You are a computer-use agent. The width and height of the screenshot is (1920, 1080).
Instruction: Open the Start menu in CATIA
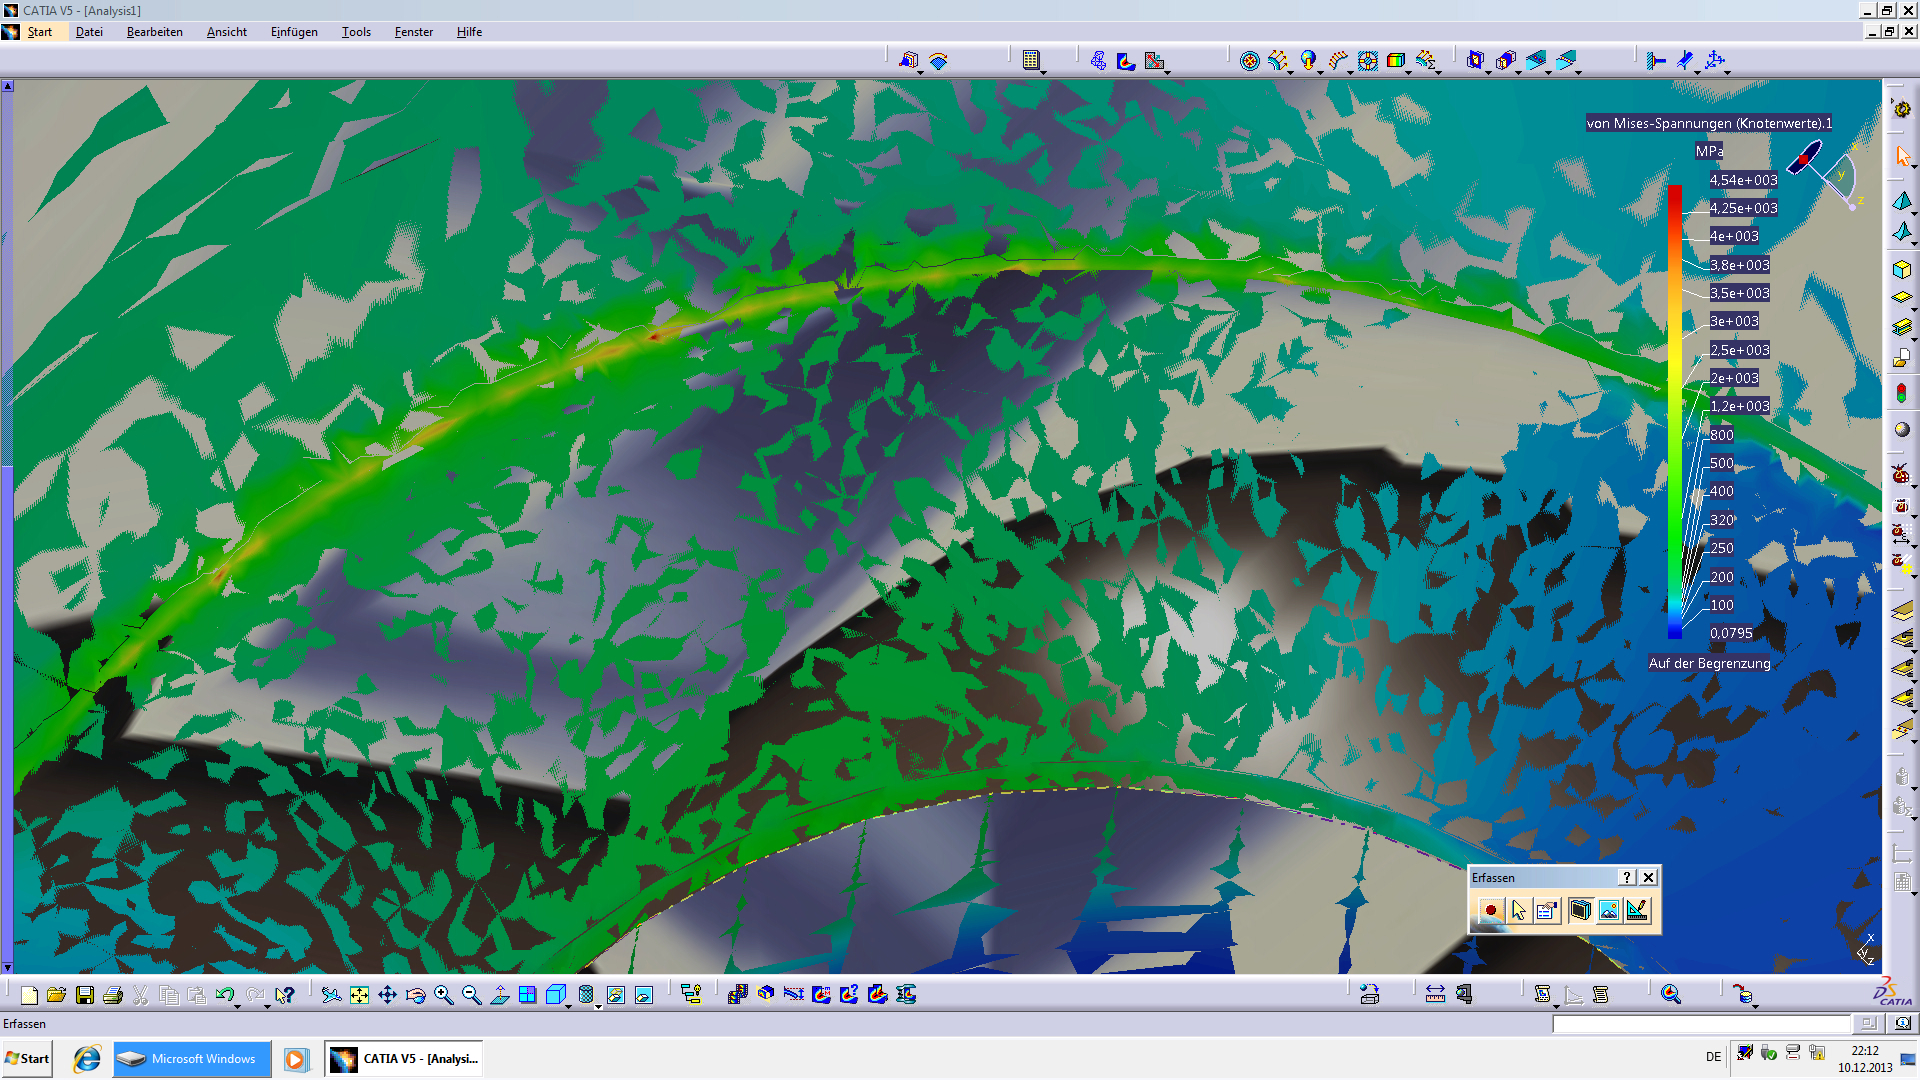coord(39,32)
